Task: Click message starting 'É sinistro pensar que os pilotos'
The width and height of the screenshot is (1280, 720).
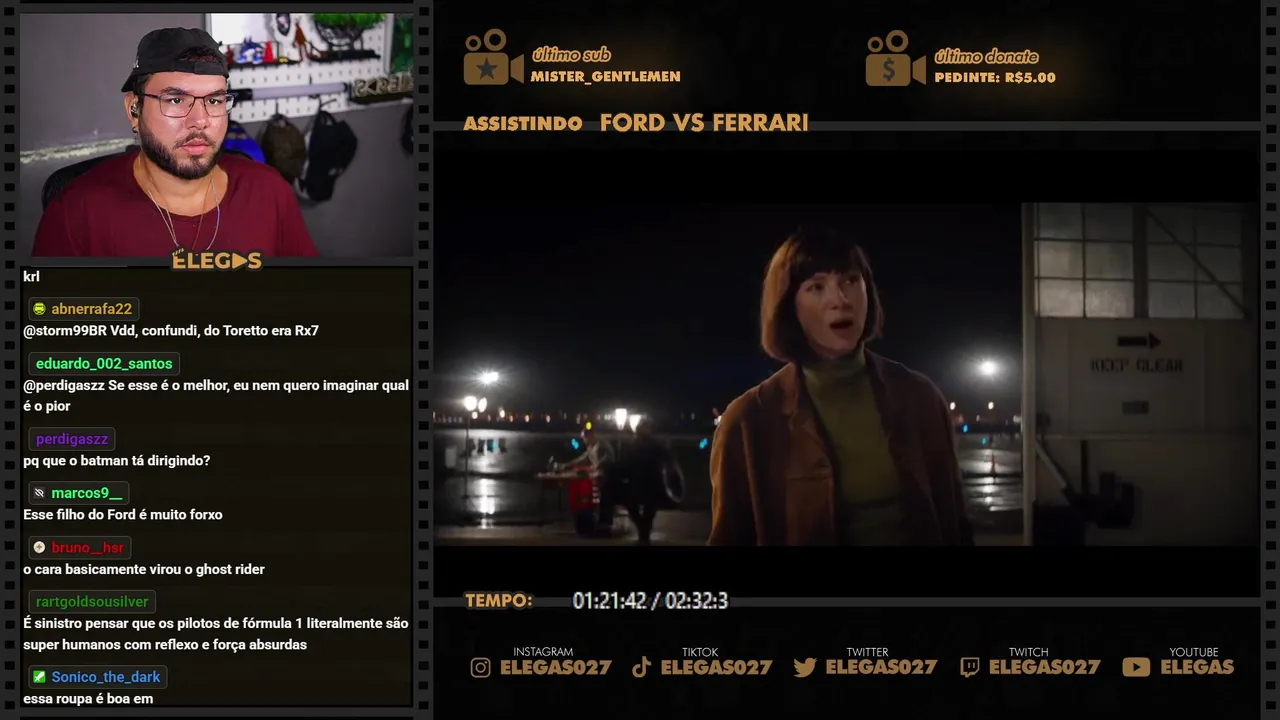Action: pos(216,634)
